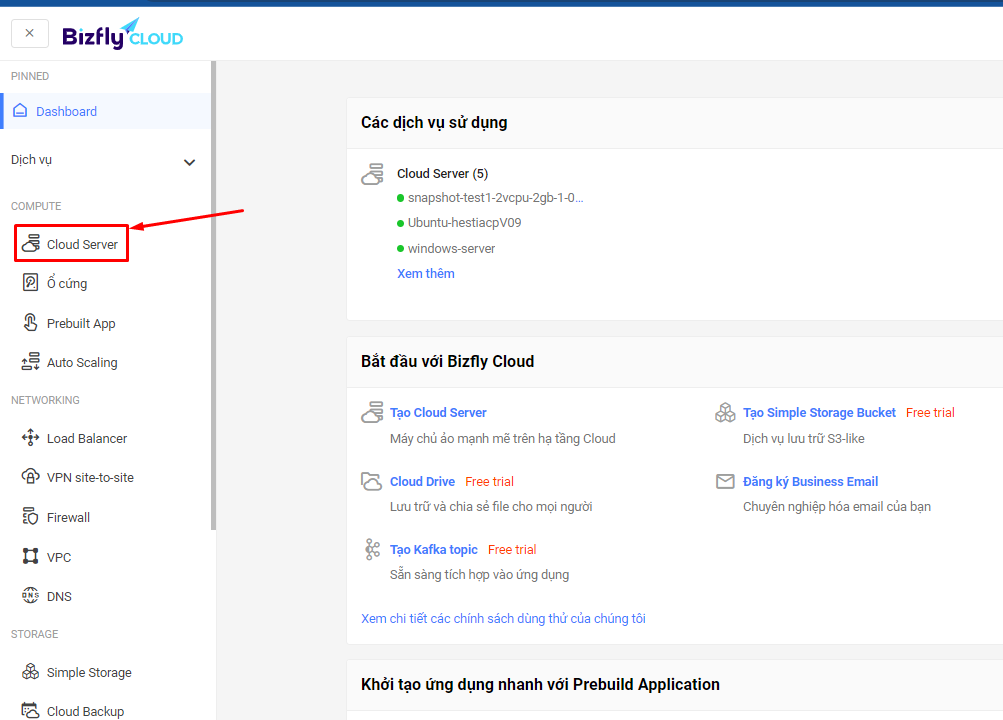
Task: Click Free trial label next to Storage Bucket
Action: pos(930,413)
